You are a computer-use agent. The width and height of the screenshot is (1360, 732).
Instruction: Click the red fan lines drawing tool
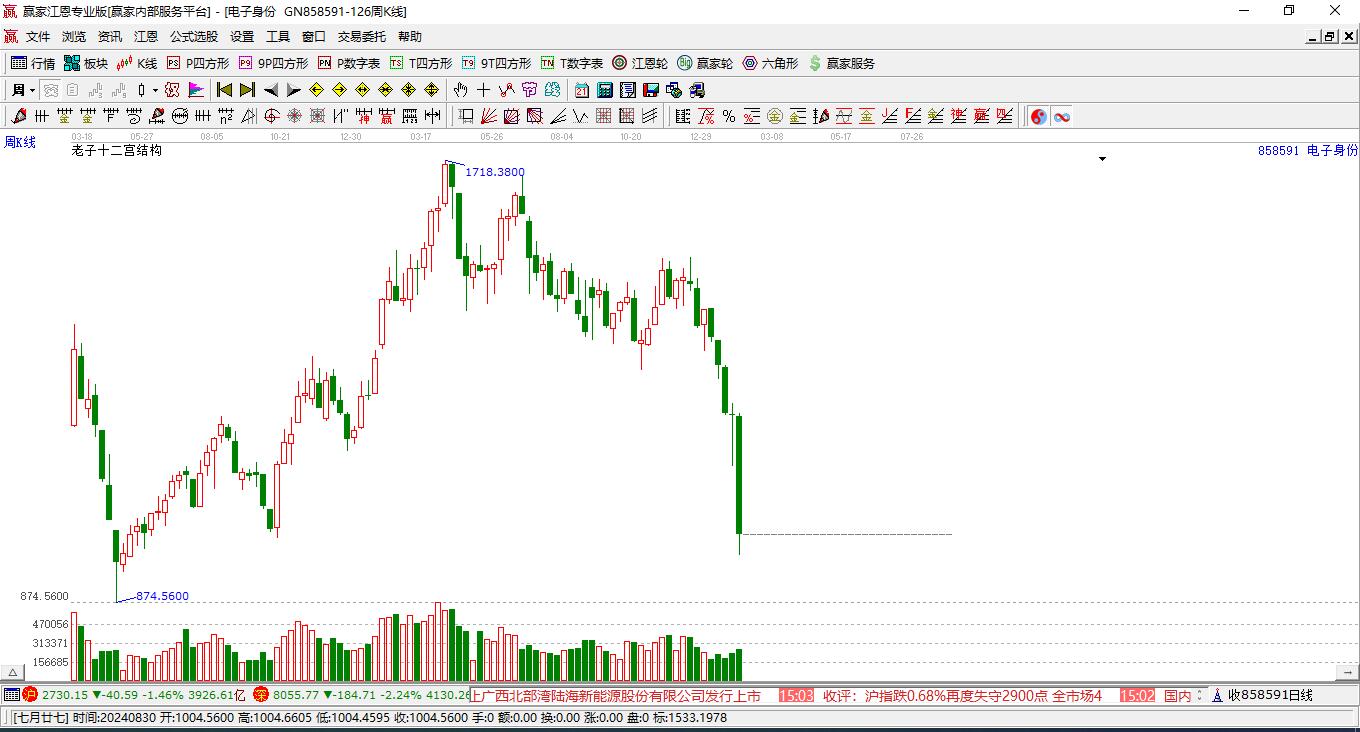pos(489,117)
